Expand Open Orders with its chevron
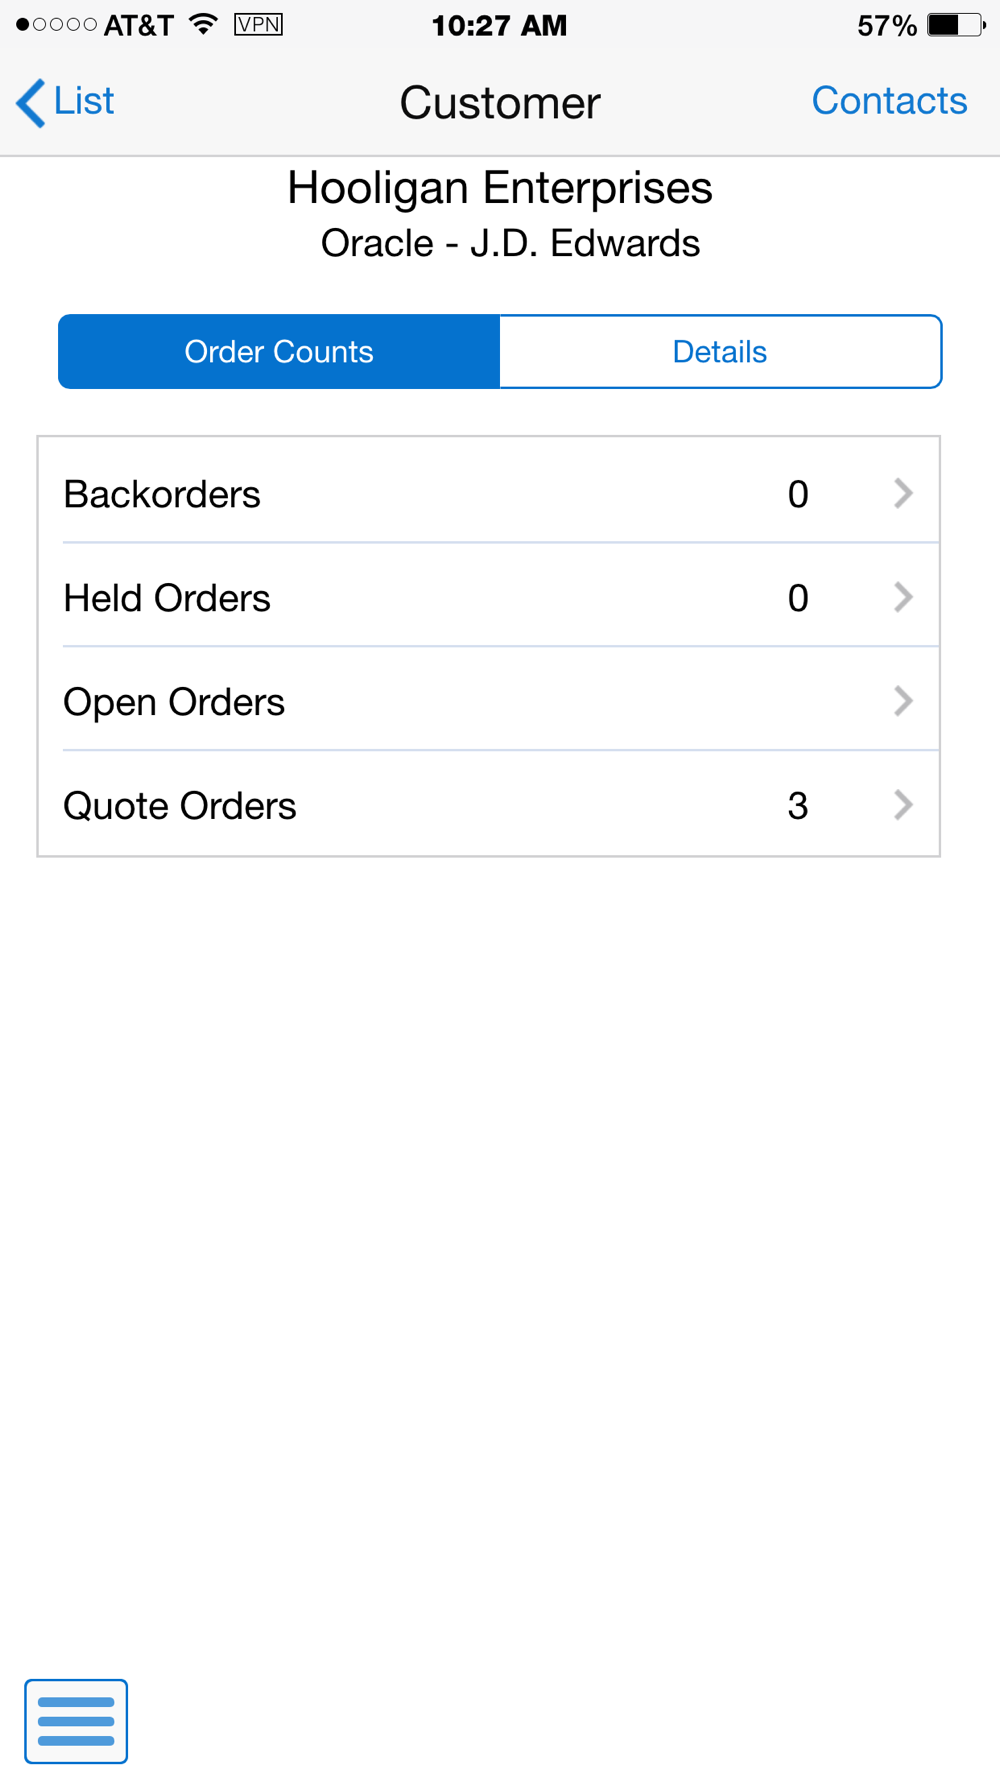Screen dimensions: 1000x1778 [903, 701]
